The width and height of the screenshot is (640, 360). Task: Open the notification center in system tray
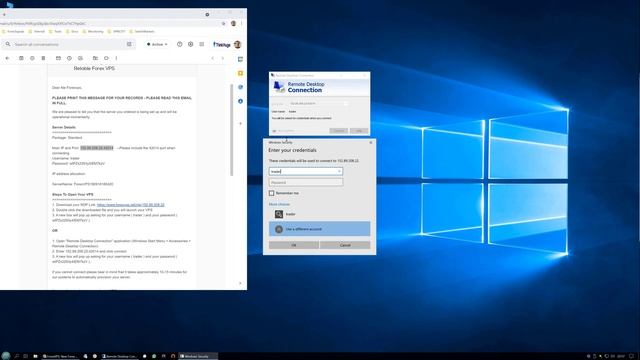tap(632, 356)
